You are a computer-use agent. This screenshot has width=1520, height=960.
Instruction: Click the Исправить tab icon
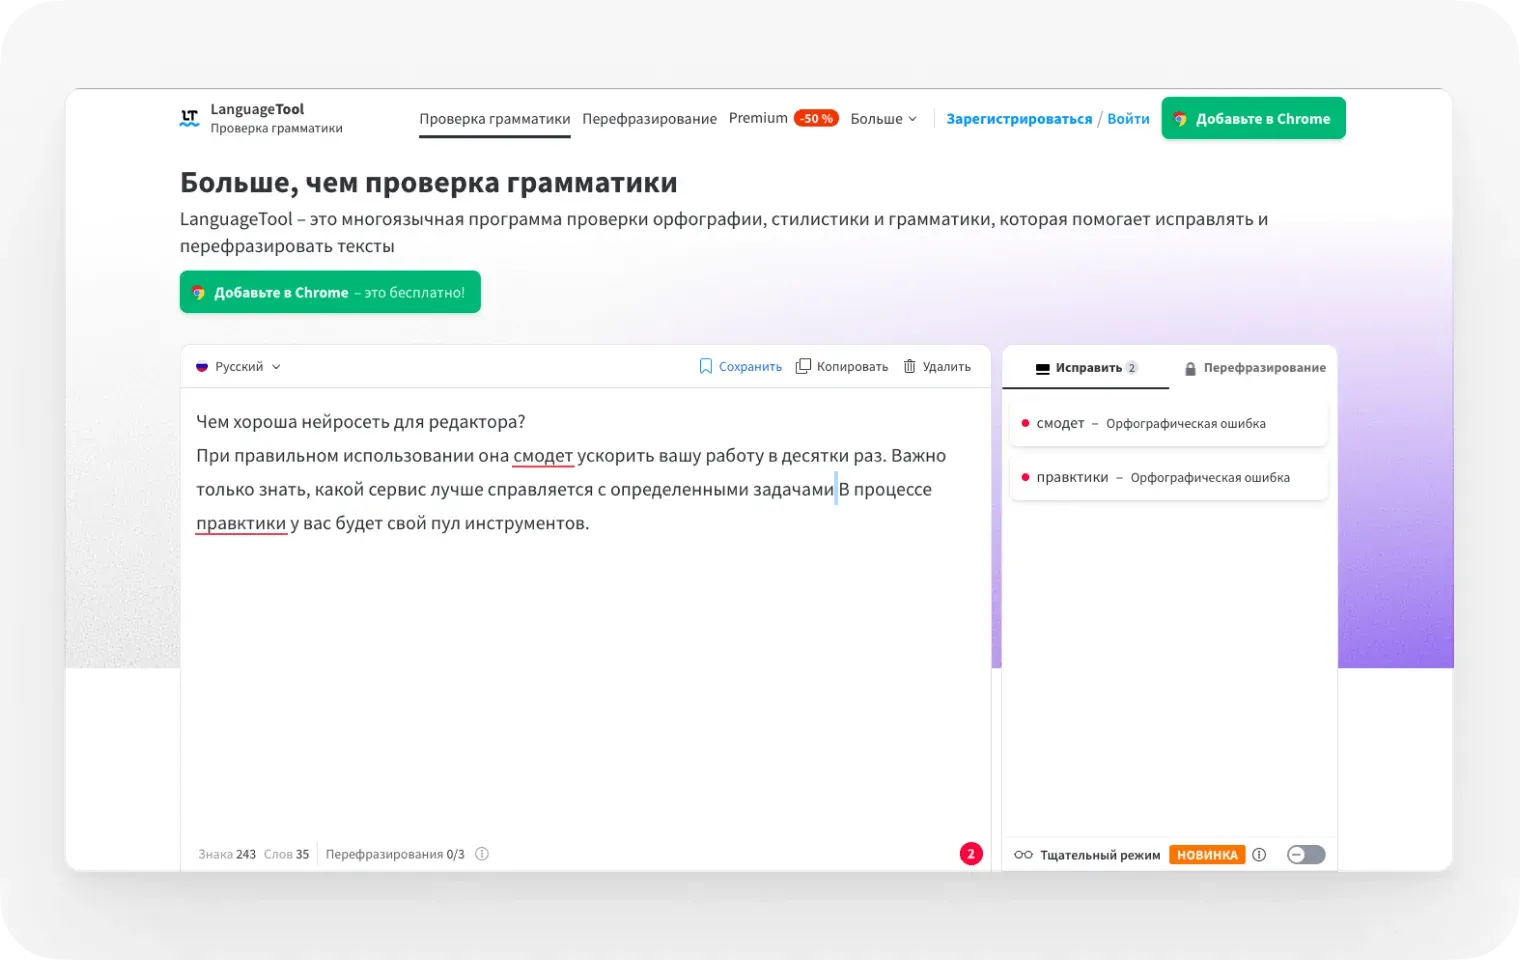coord(1043,369)
